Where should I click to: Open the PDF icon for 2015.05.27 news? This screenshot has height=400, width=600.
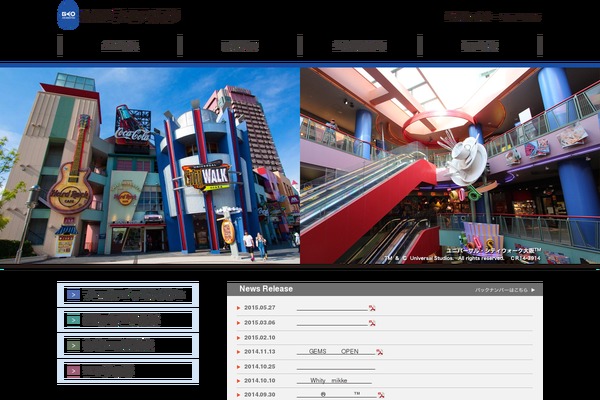pos(372,308)
